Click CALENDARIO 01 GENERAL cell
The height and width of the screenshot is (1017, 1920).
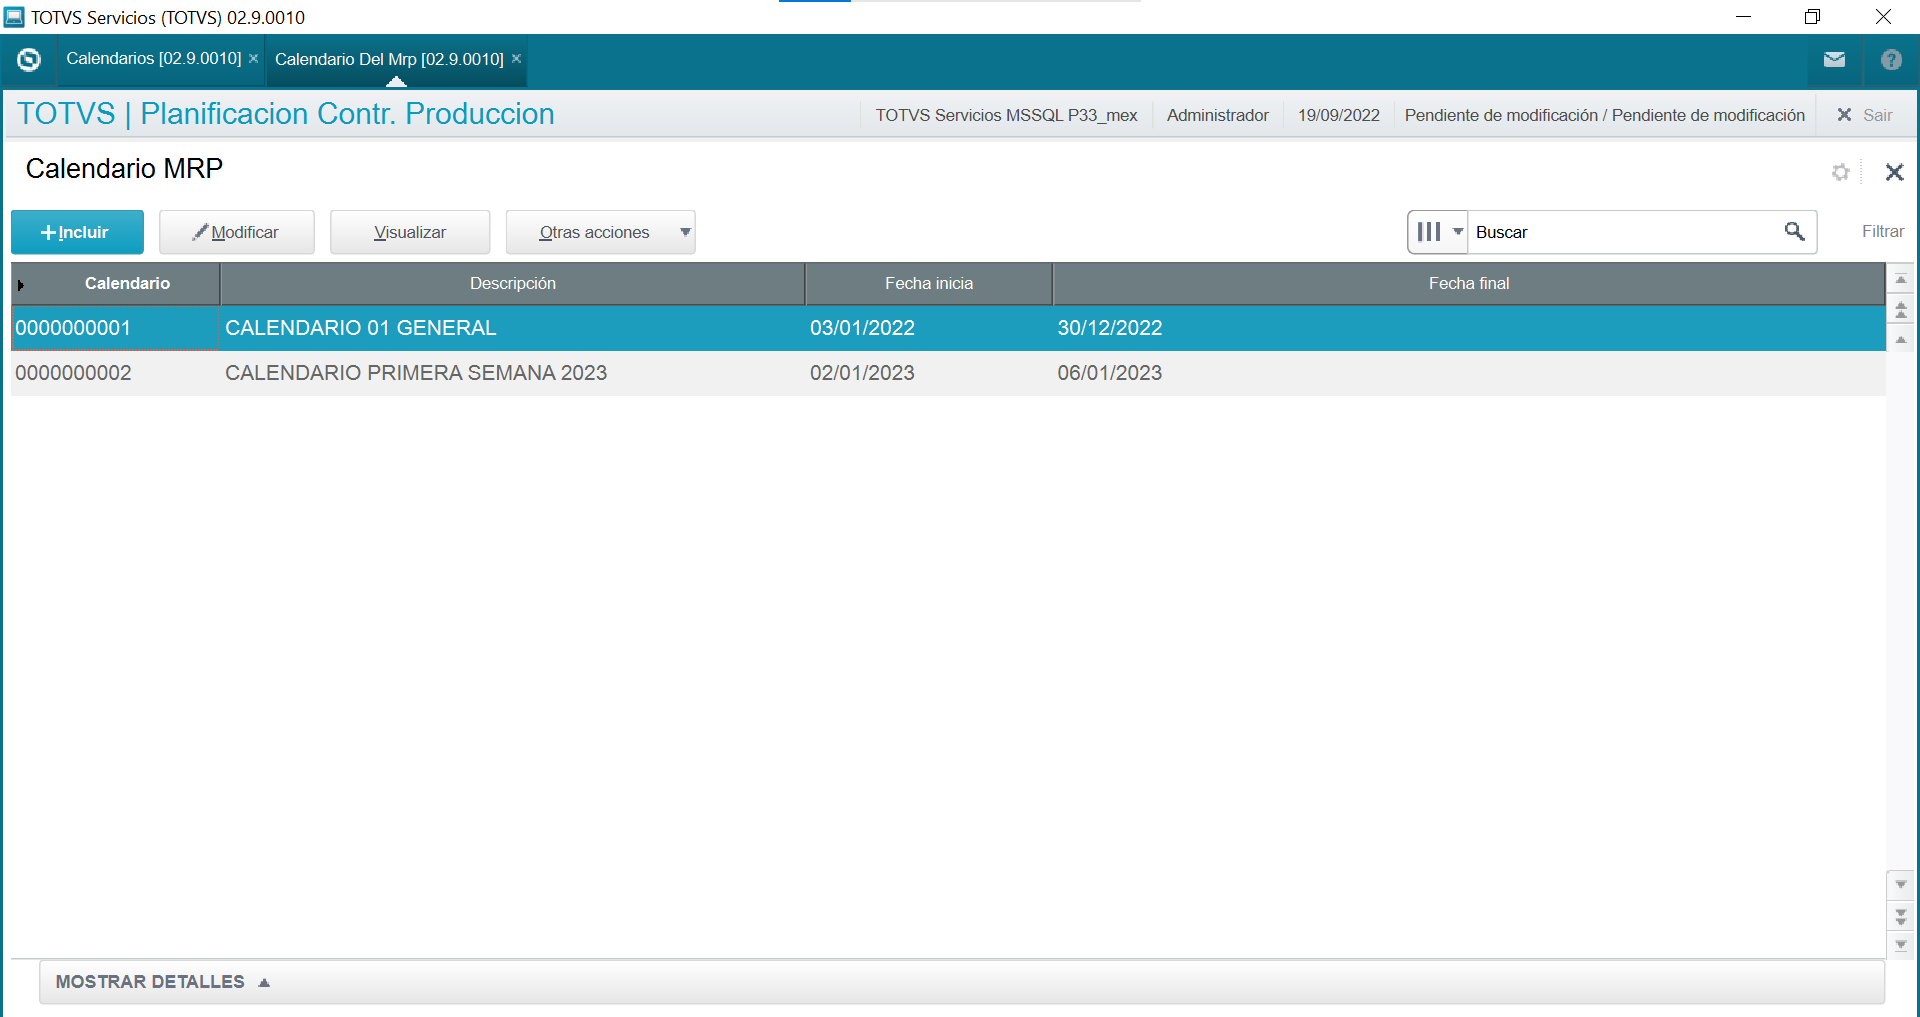(x=361, y=328)
